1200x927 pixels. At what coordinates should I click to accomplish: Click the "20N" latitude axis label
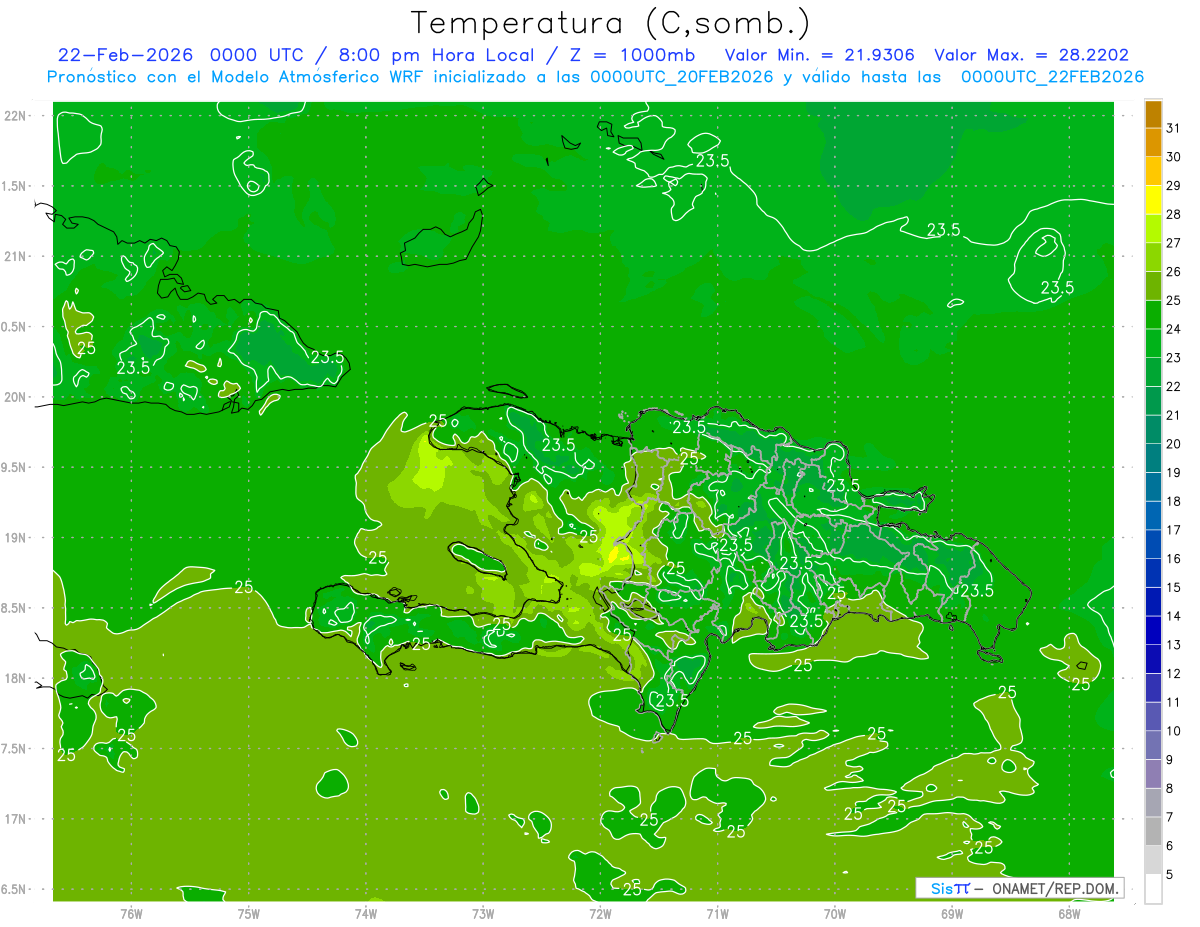[17, 397]
